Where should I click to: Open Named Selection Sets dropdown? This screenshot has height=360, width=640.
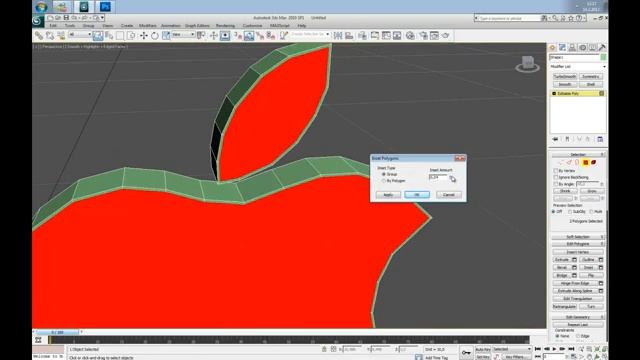click(310, 35)
